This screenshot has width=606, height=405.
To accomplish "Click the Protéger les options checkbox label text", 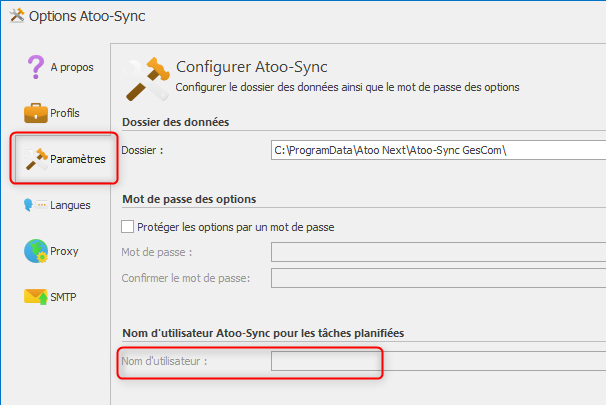I will point(235,227).
